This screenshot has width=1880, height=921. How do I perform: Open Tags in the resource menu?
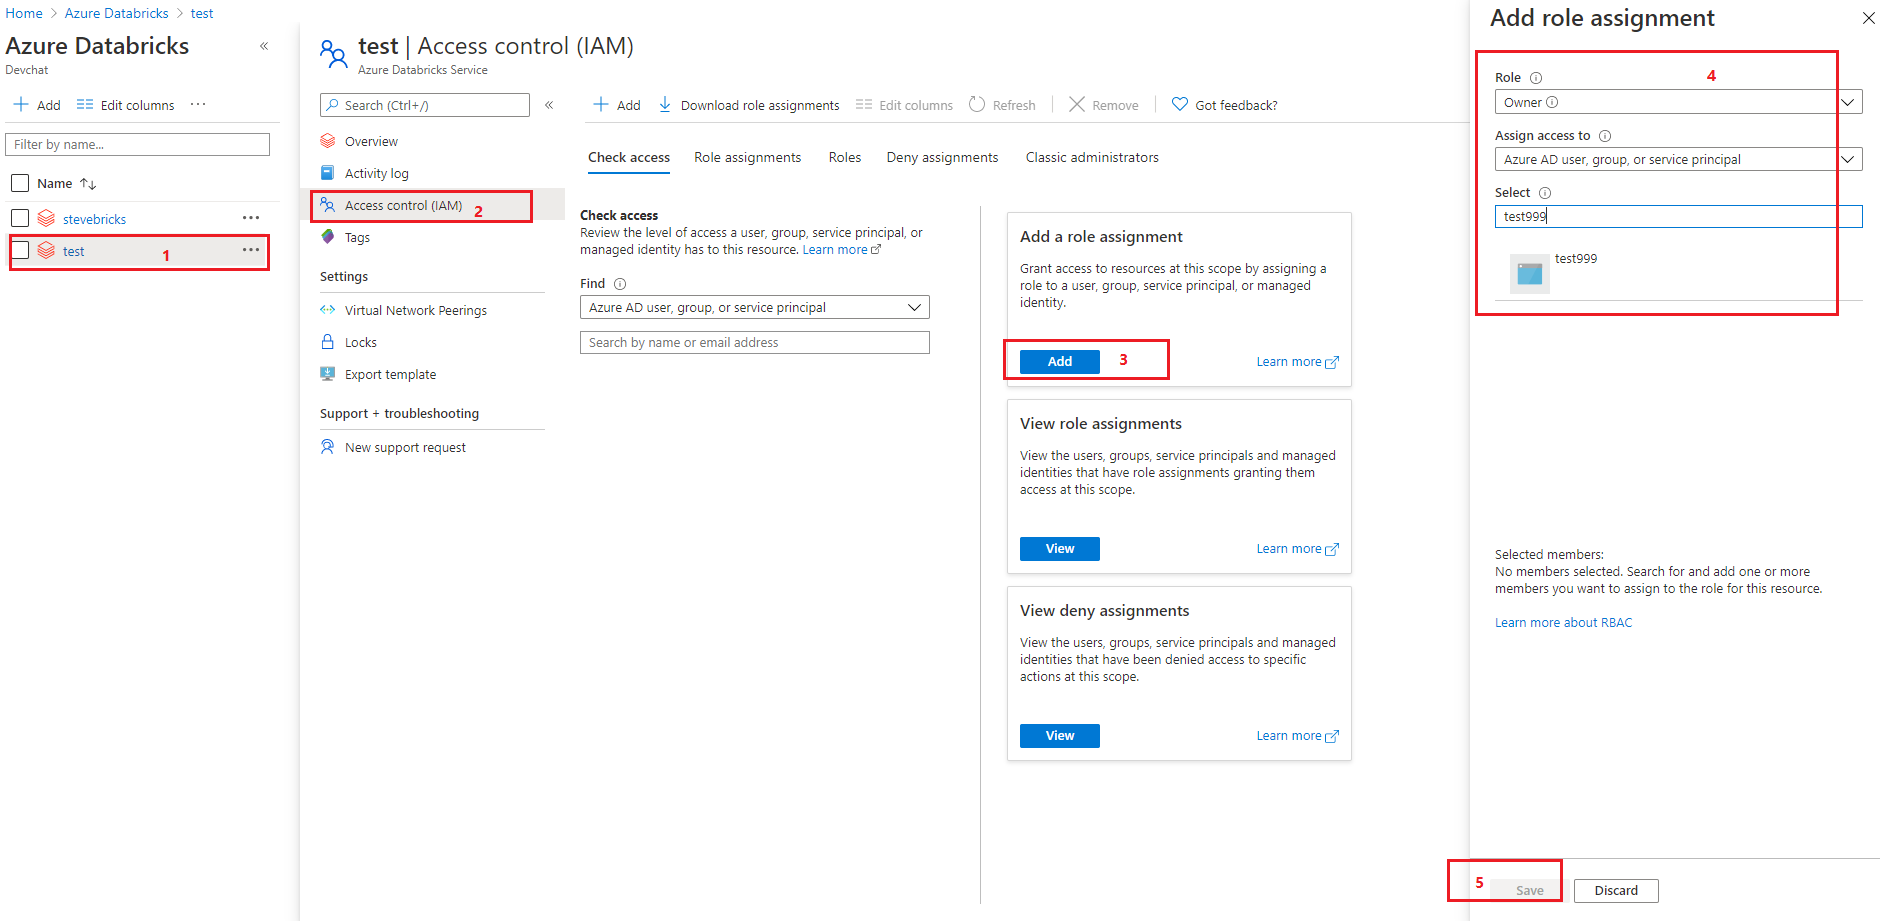(x=357, y=237)
